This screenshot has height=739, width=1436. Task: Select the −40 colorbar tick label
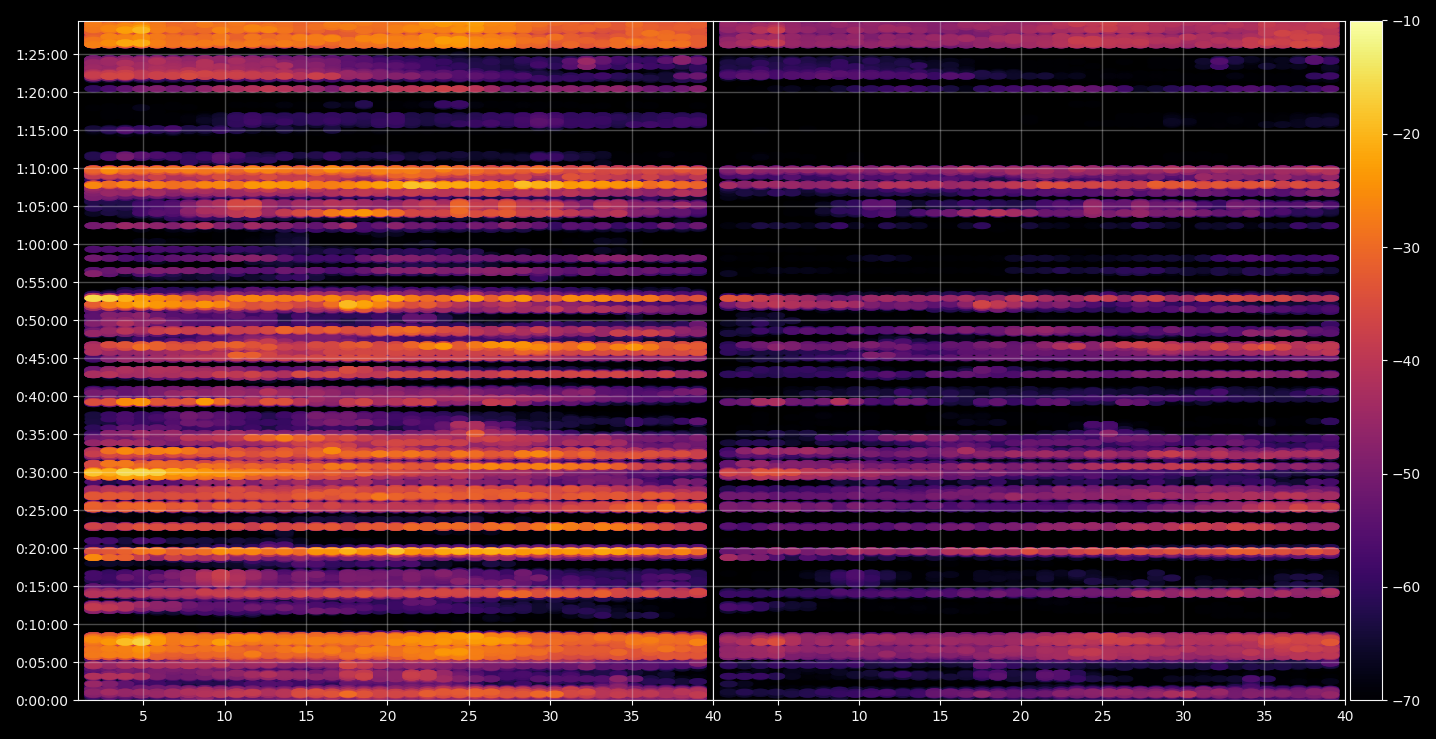click(1407, 361)
